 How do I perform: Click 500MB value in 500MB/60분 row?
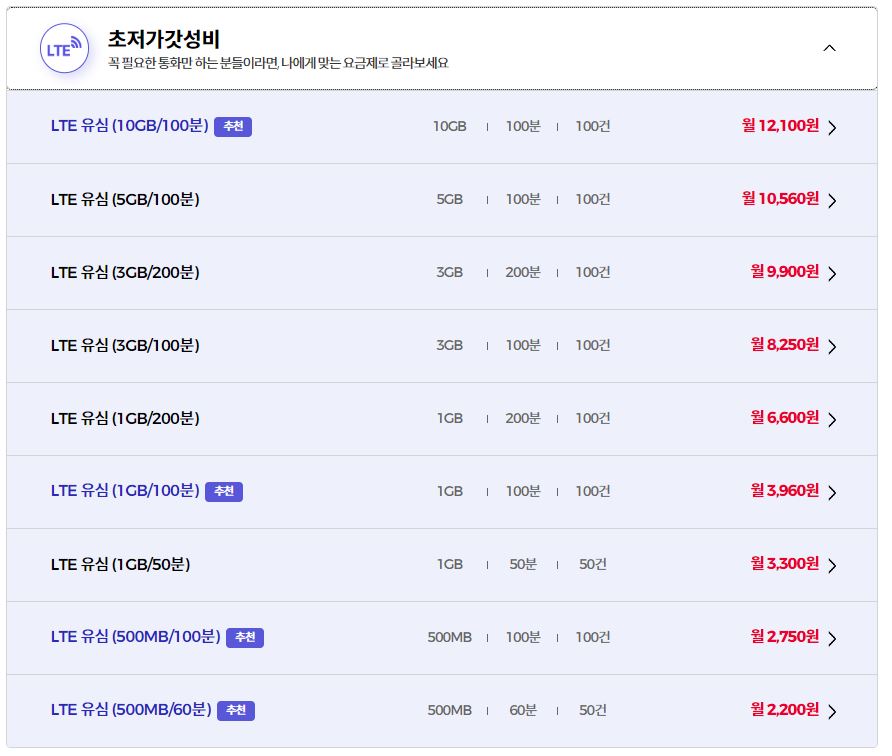point(449,710)
